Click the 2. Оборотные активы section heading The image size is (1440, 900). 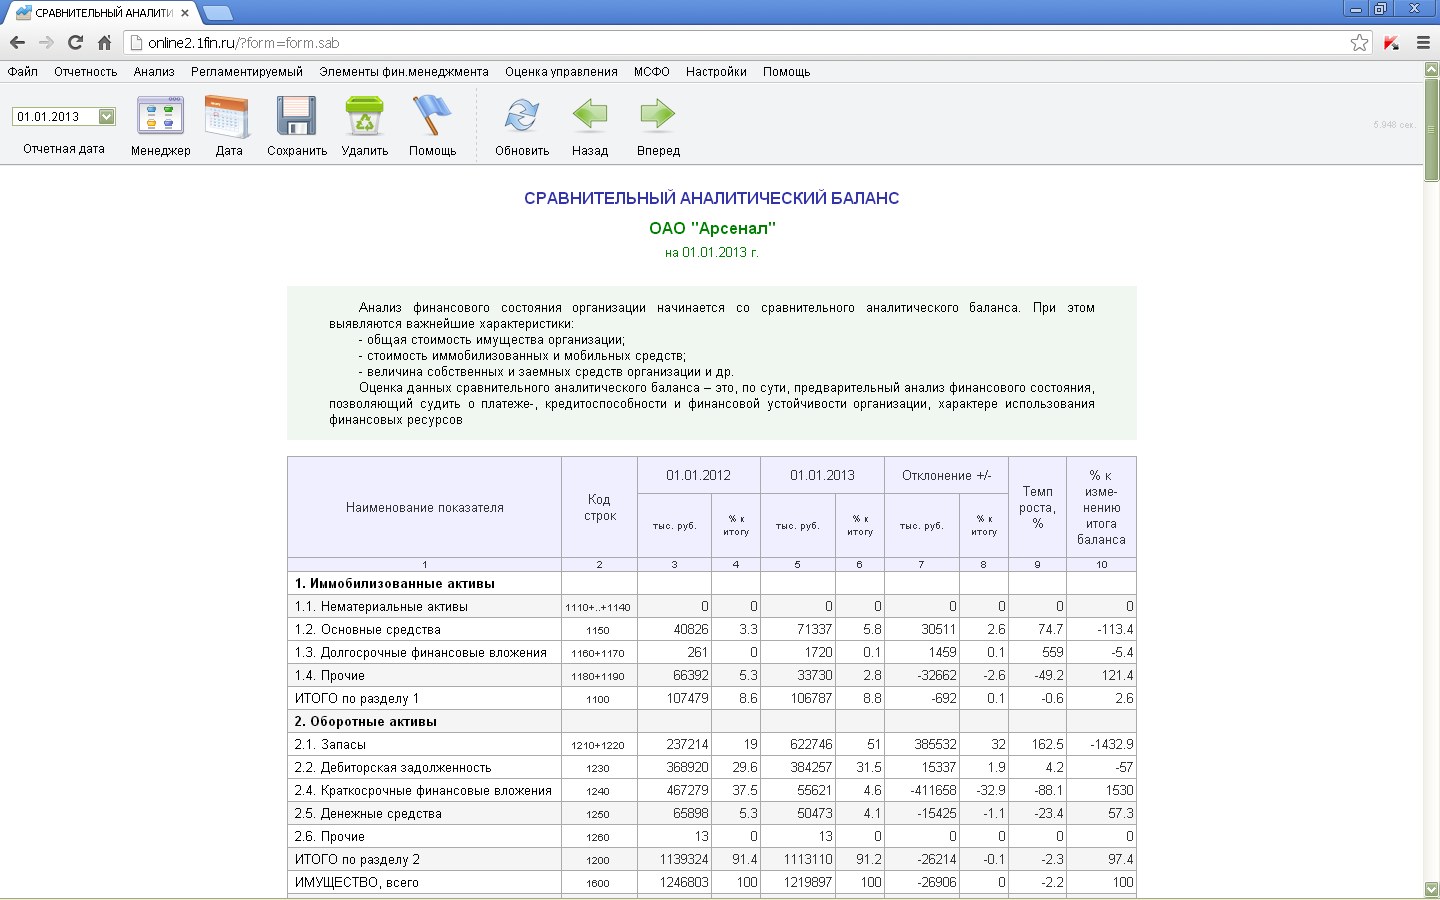[x=366, y=722]
